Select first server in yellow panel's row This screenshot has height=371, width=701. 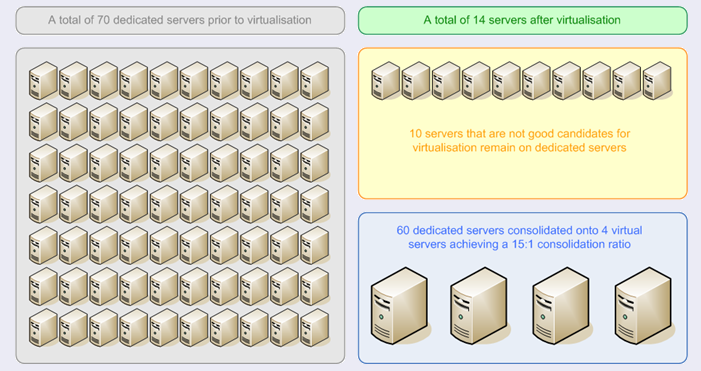[386, 80]
